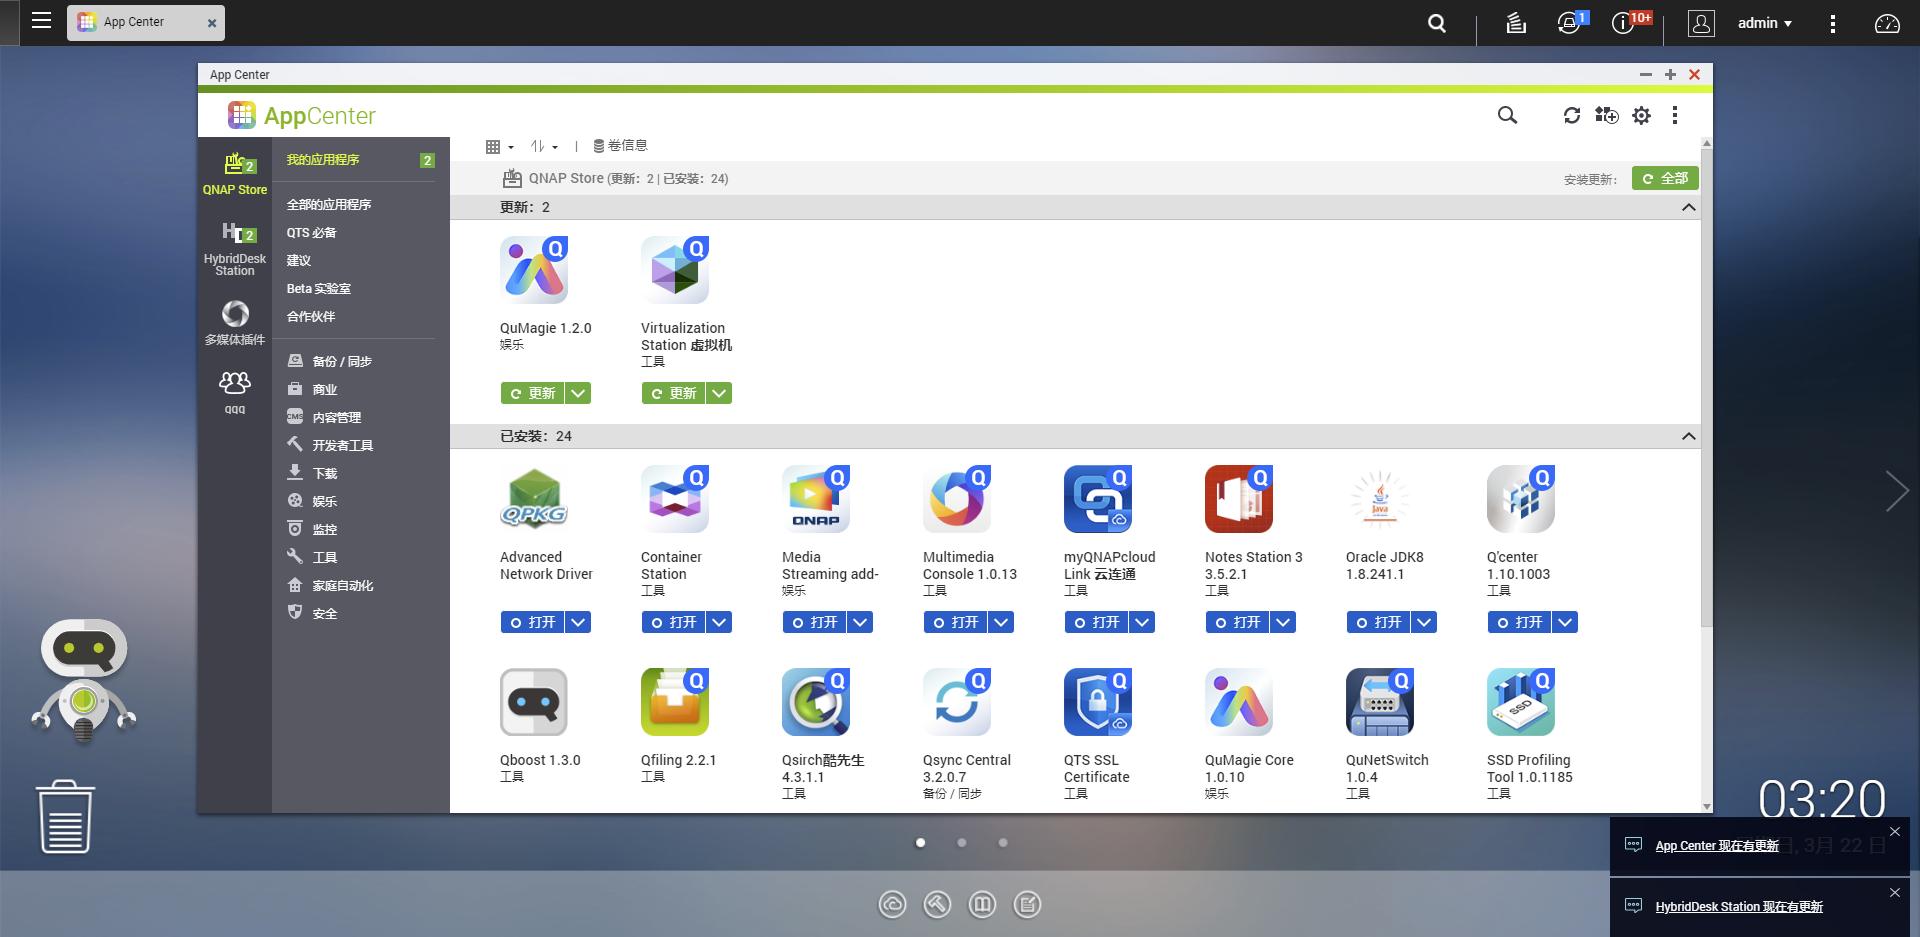
Task: Expand Advanced Network Driver open options
Action: point(578,622)
